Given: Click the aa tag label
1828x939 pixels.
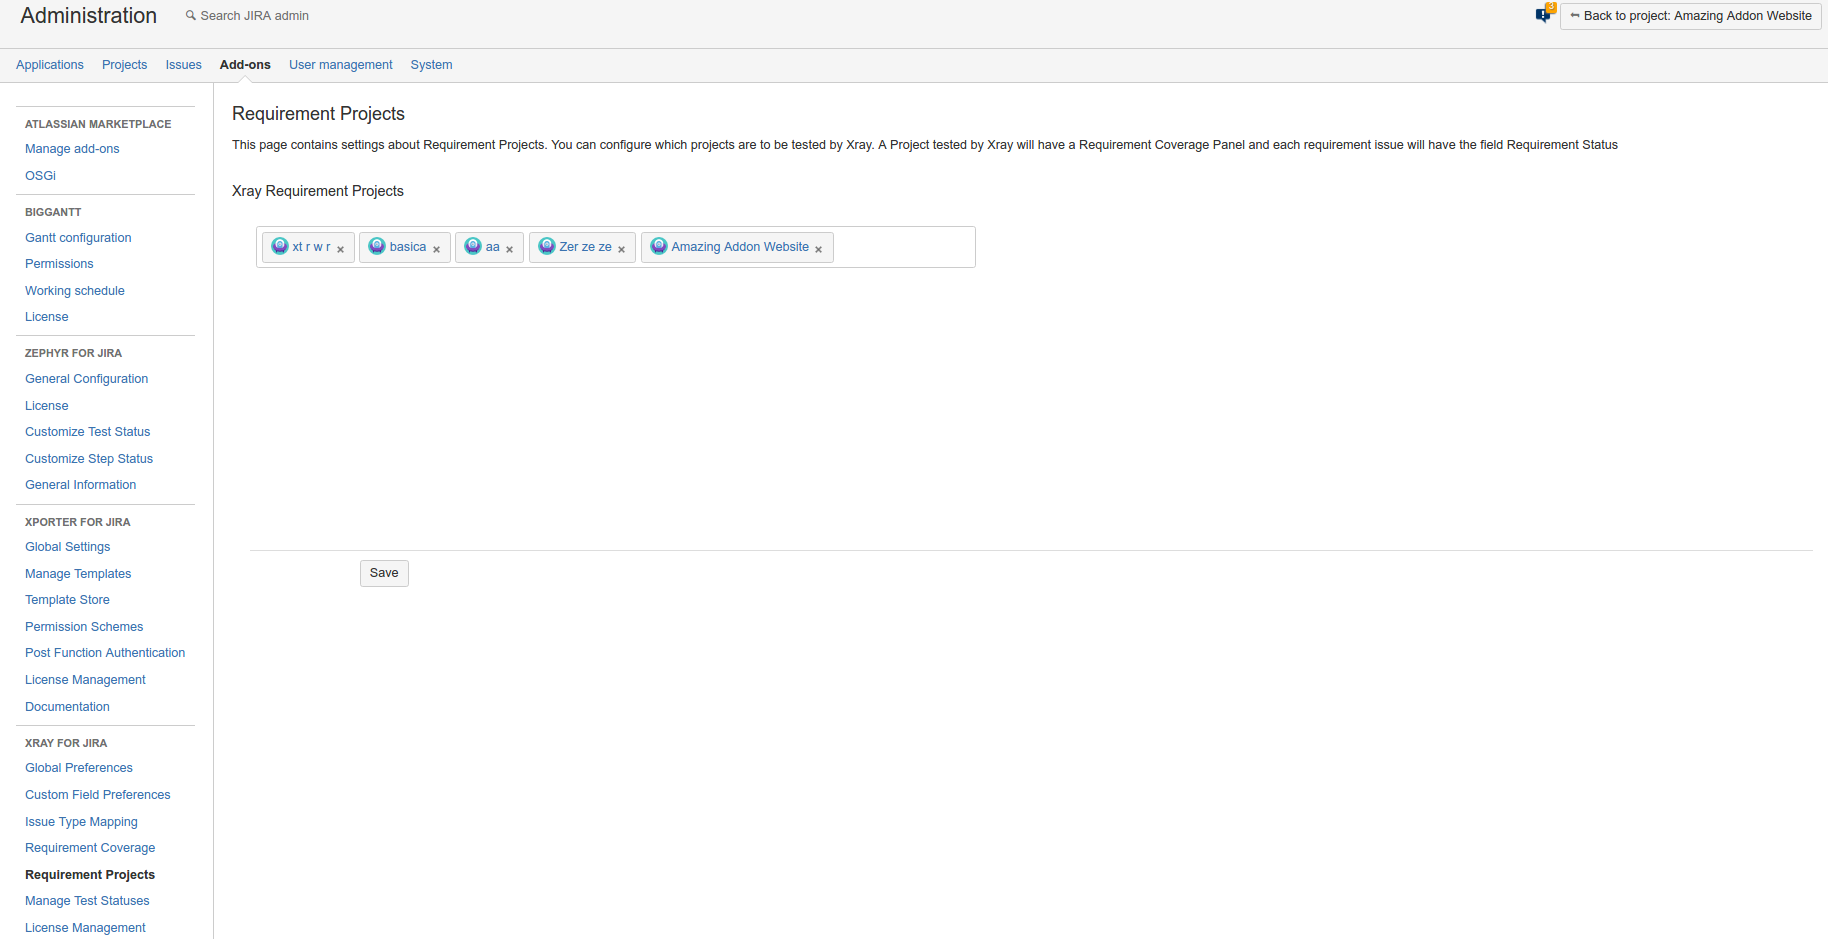Looking at the screenshot, I should coord(493,247).
